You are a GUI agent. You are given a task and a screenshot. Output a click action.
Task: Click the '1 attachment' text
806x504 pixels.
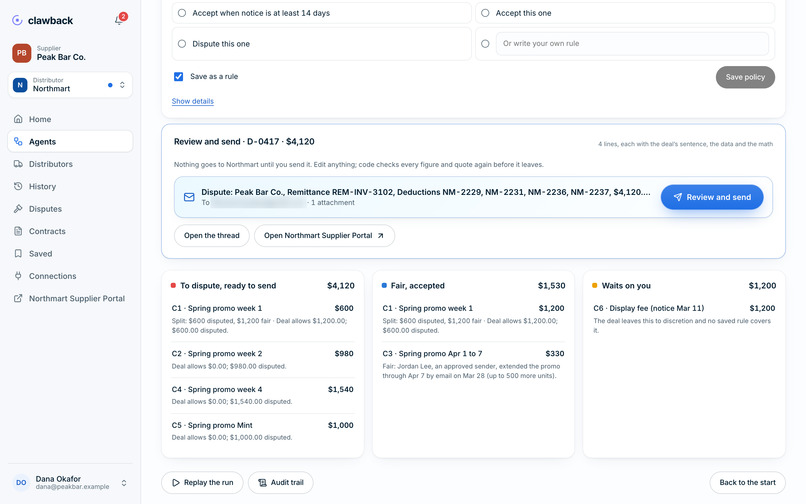click(333, 203)
